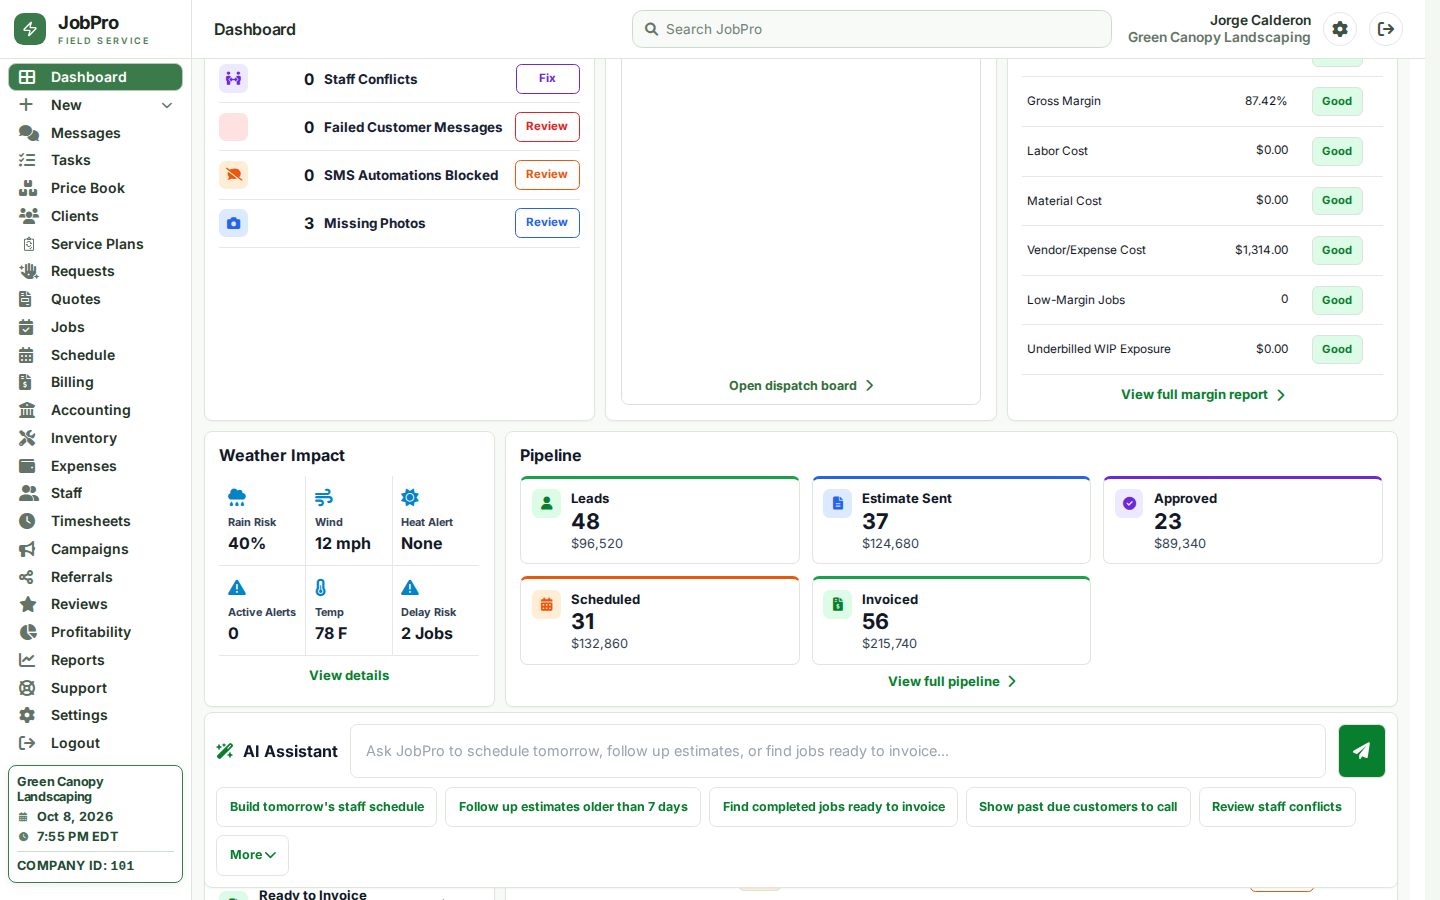Click Show past due customers to call
The width and height of the screenshot is (1440, 900).
point(1078,807)
